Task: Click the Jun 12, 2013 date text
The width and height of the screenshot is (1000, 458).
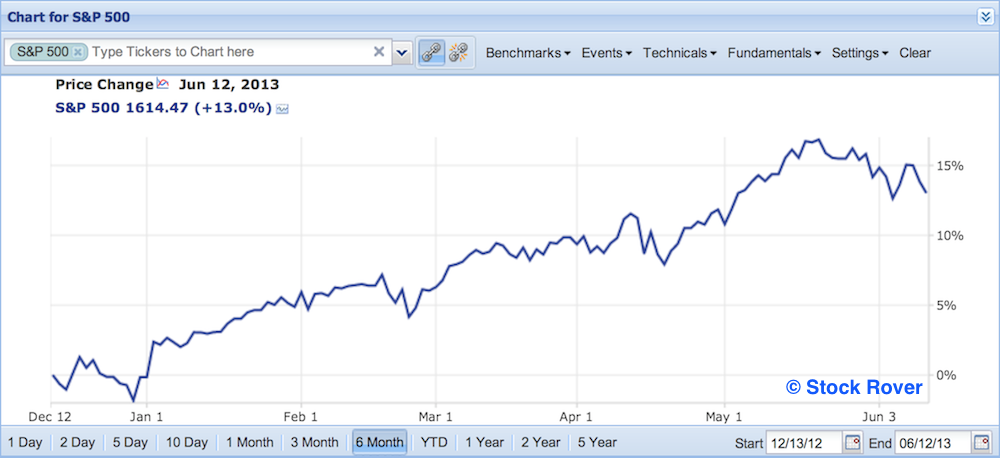Action: (229, 84)
